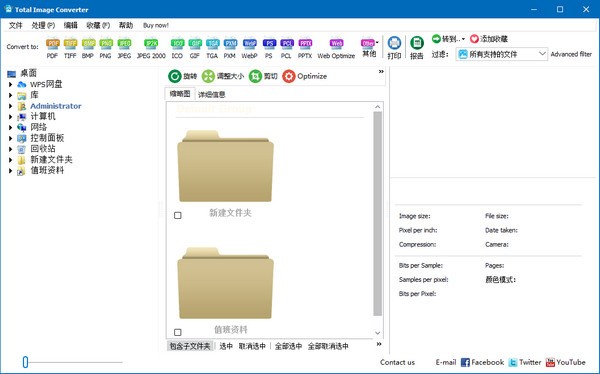Open the 转到 go-to dropdown
The height and width of the screenshot is (374, 600).
[448, 39]
